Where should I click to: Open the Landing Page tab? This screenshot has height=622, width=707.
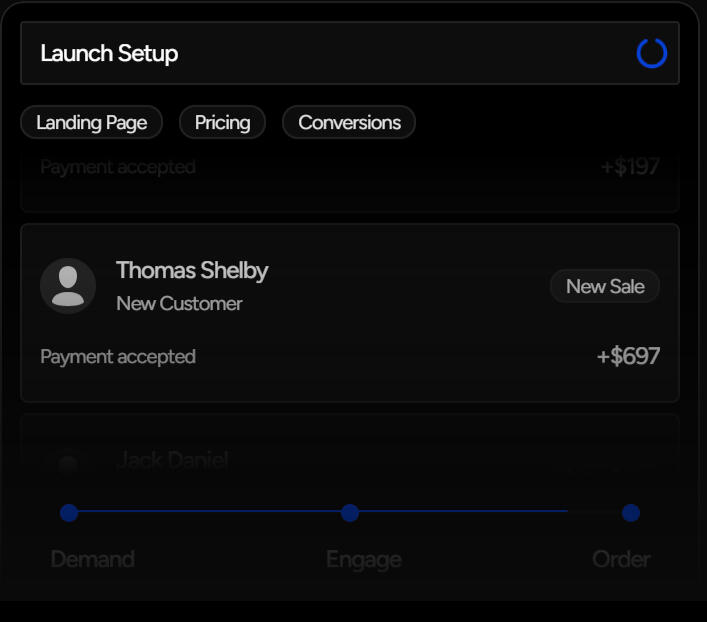(x=92, y=123)
